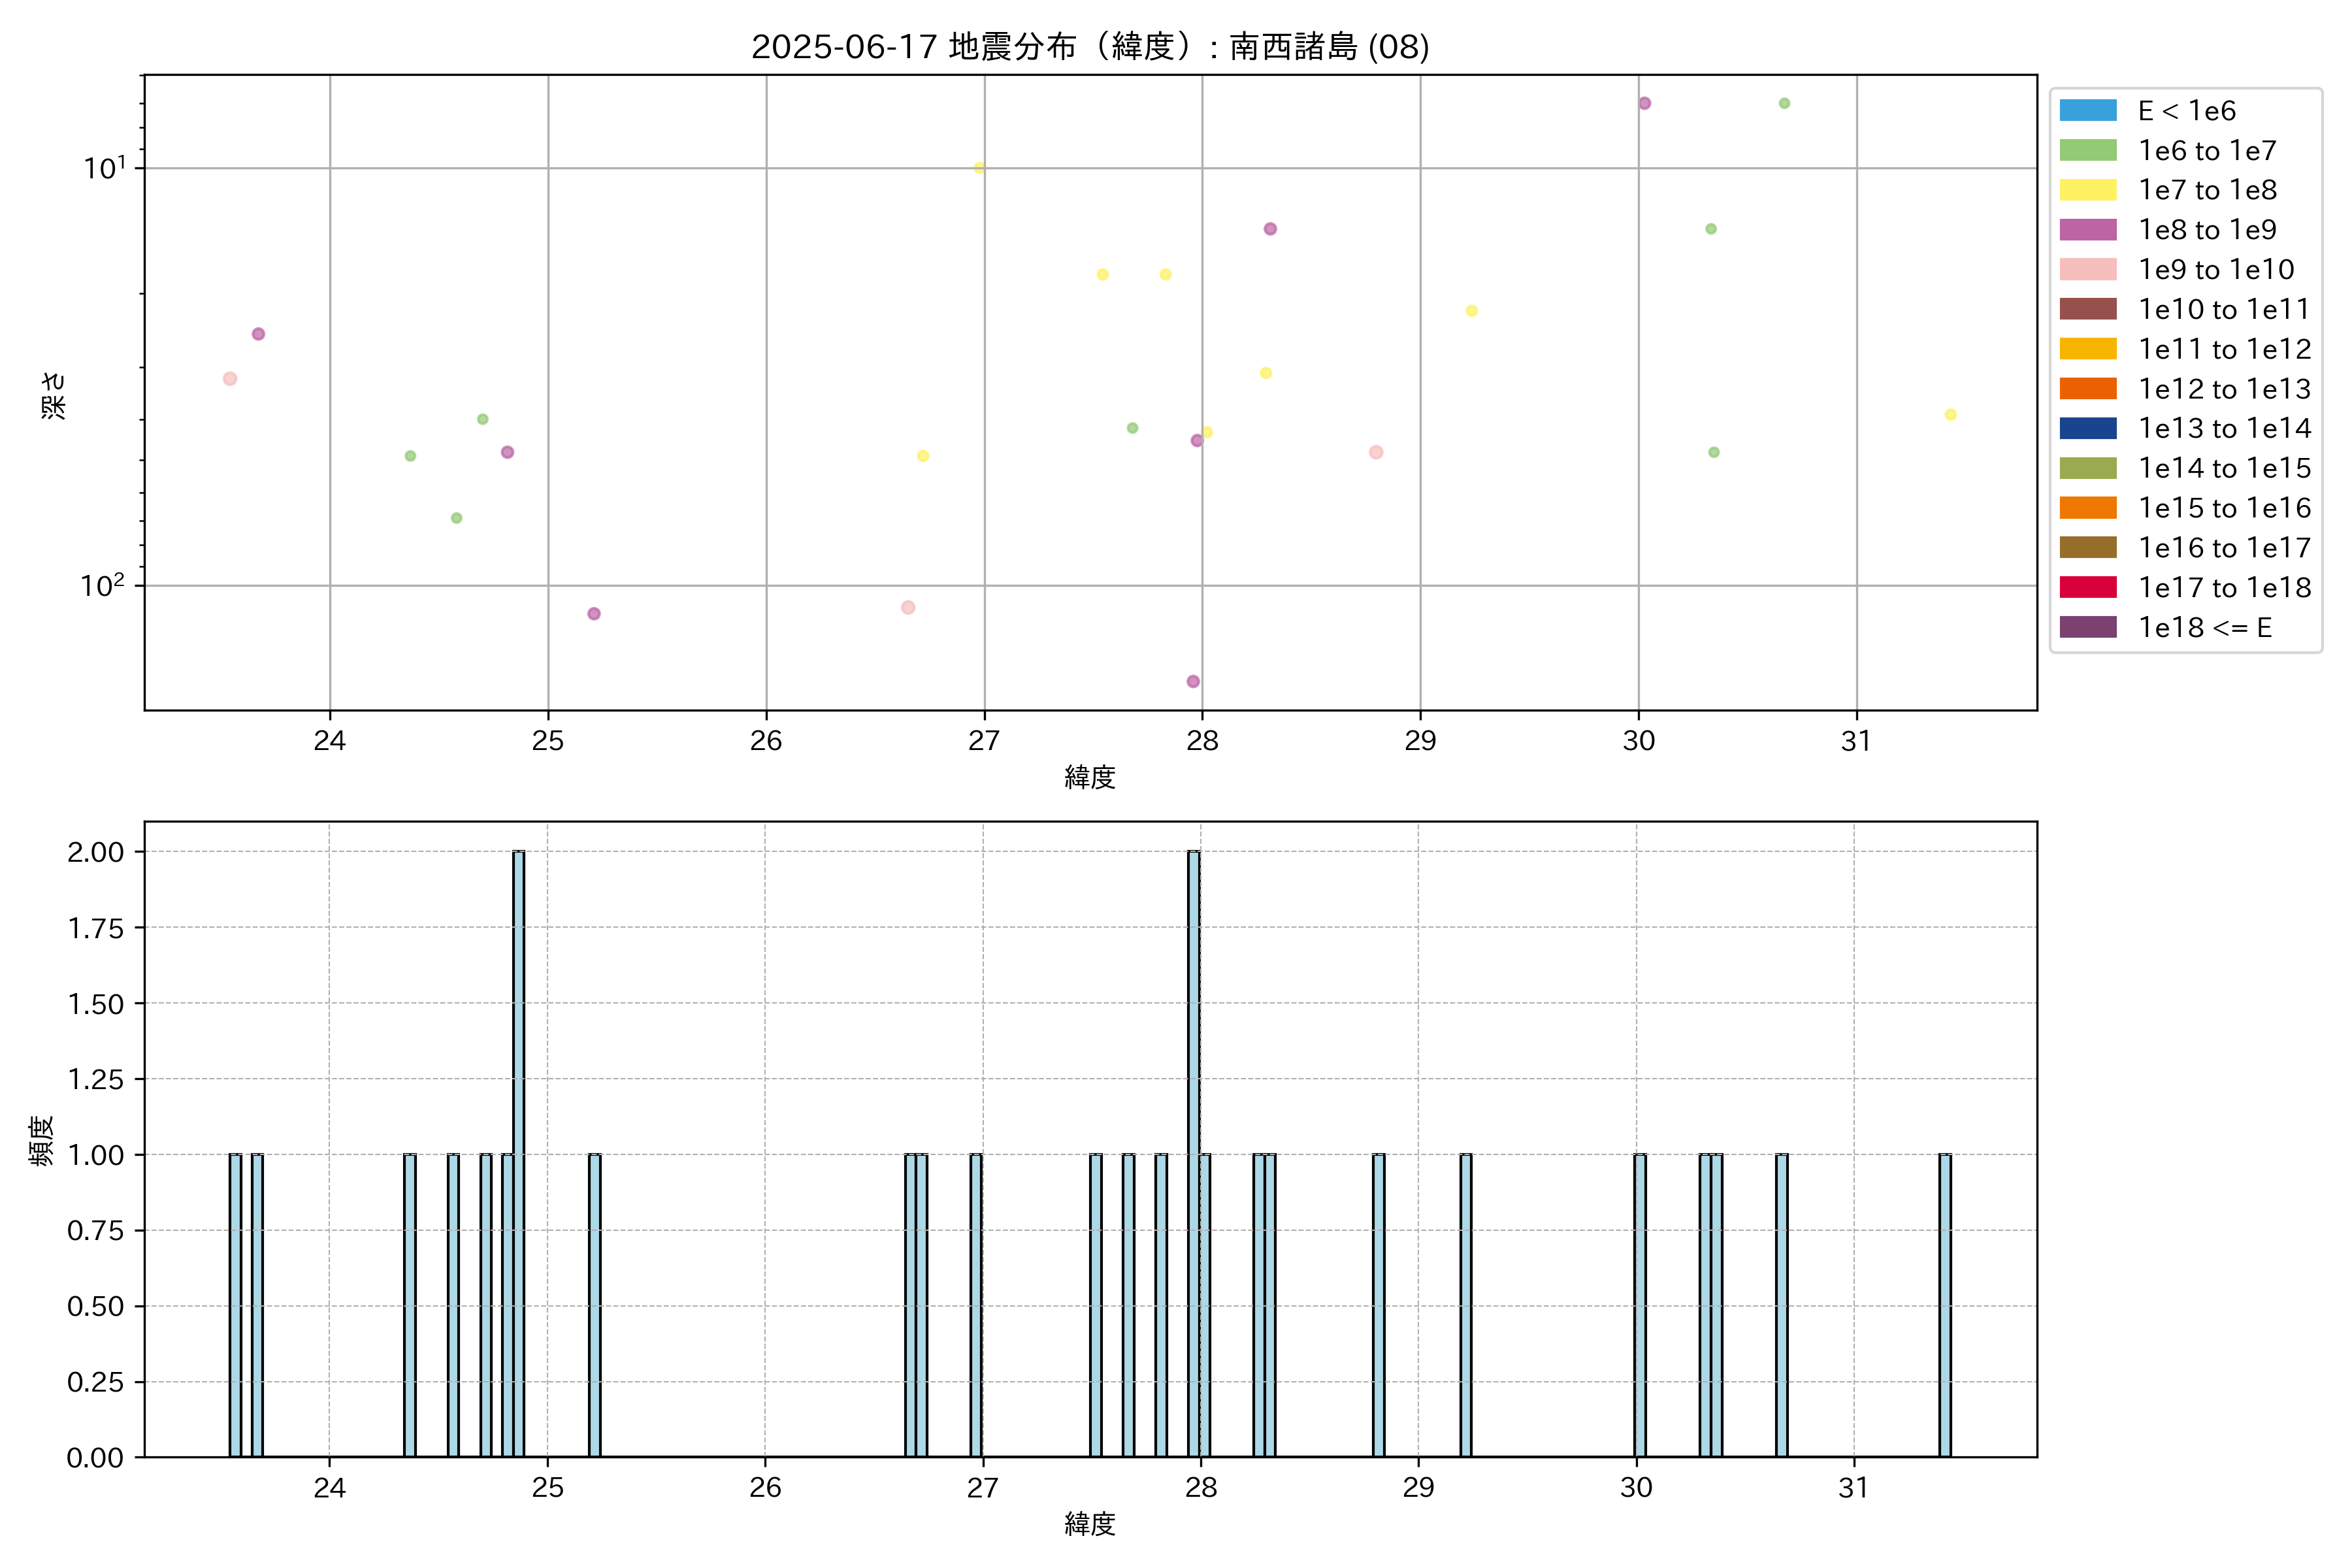Click the rightmost histogram bar past latitude 31
2352x1568 pixels.
1944,1305
